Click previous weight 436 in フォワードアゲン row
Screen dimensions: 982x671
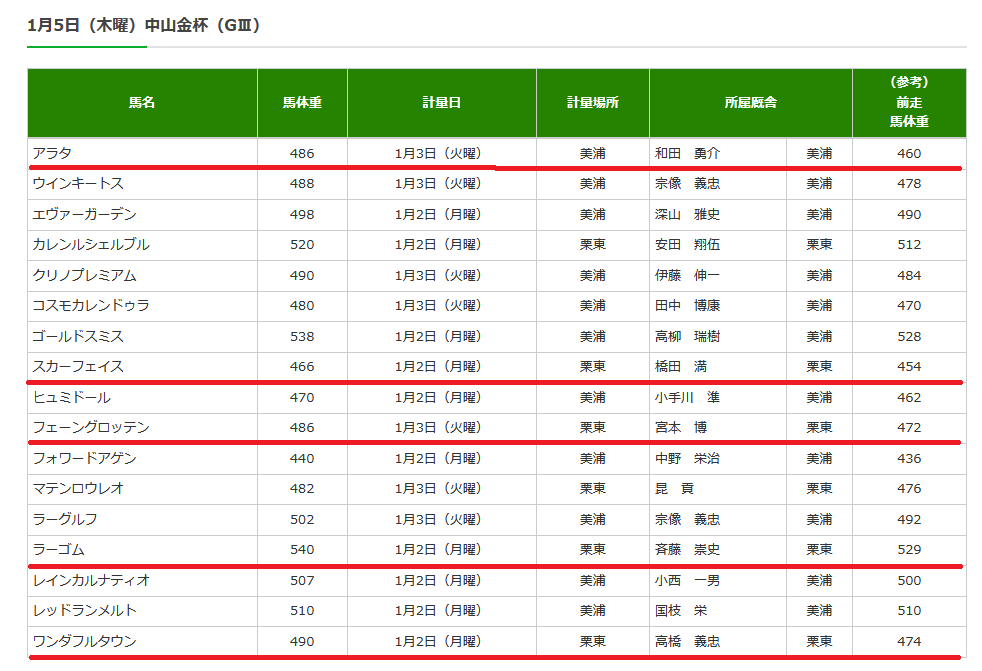(909, 459)
